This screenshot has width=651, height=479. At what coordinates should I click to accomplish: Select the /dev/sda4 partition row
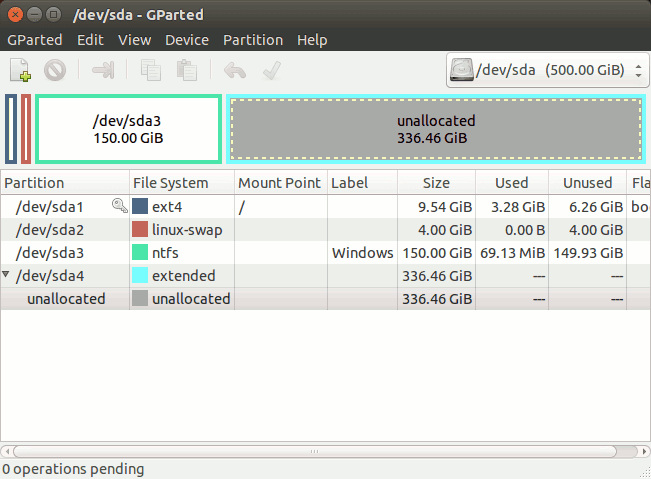(x=326, y=276)
